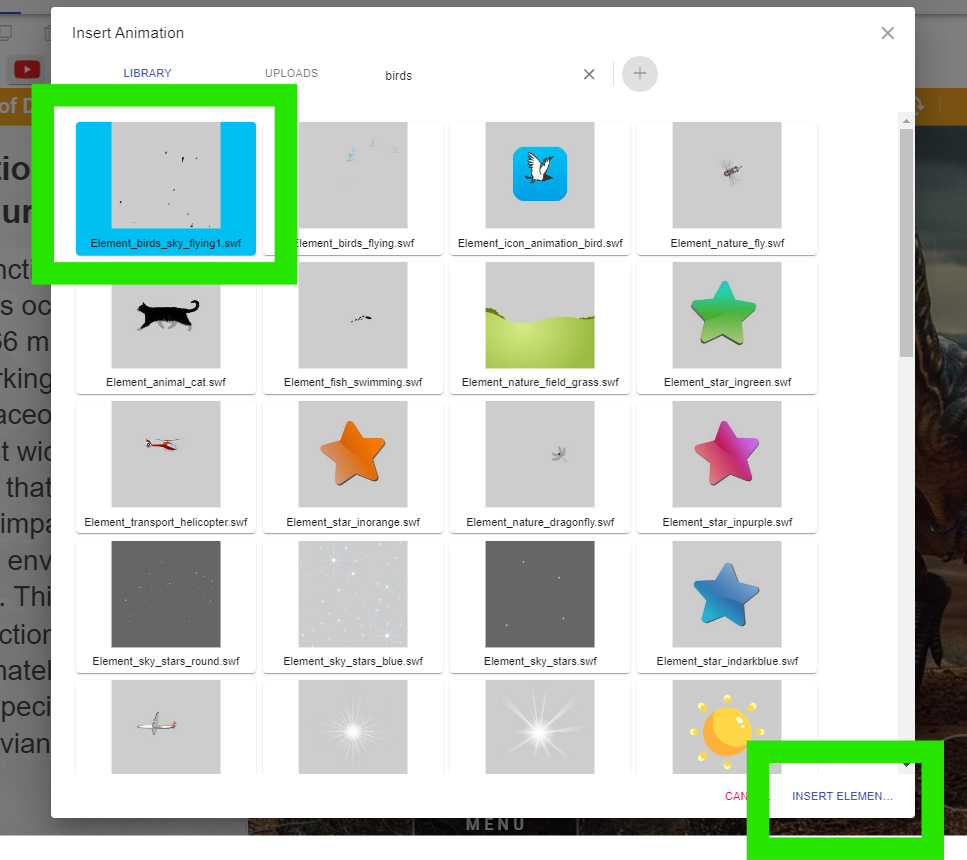Click the round plus add button

[x=640, y=74]
